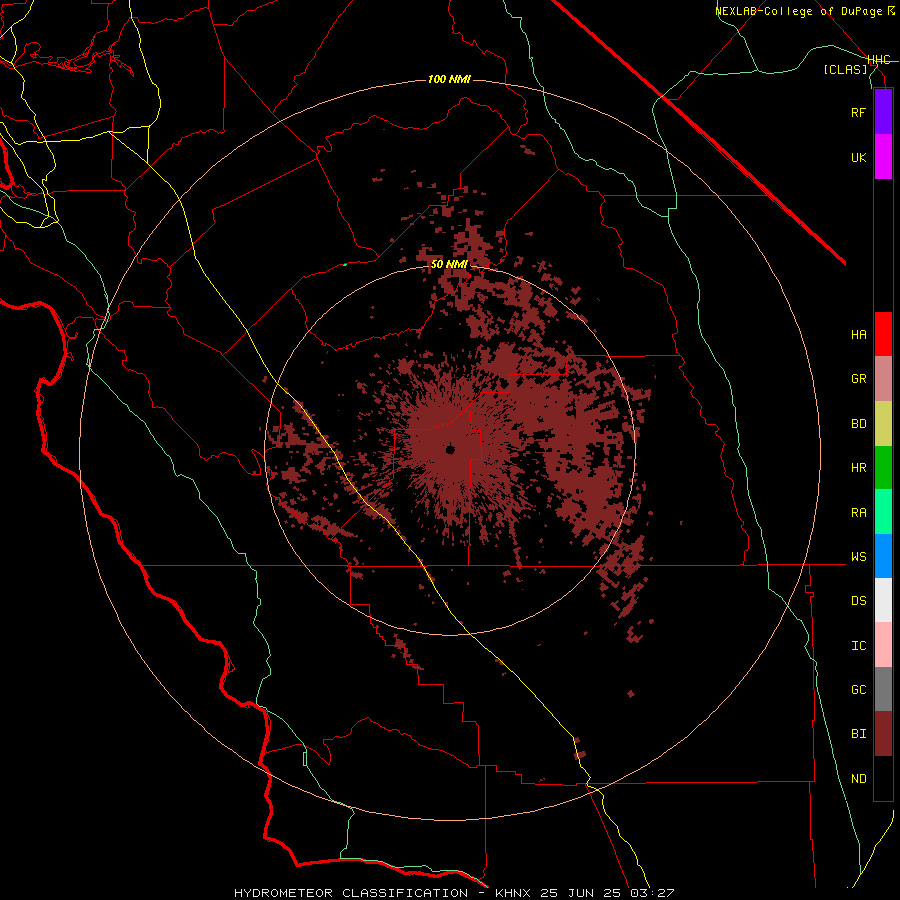
Task: Click the RF purple legend swatch
Action: [883, 112]
